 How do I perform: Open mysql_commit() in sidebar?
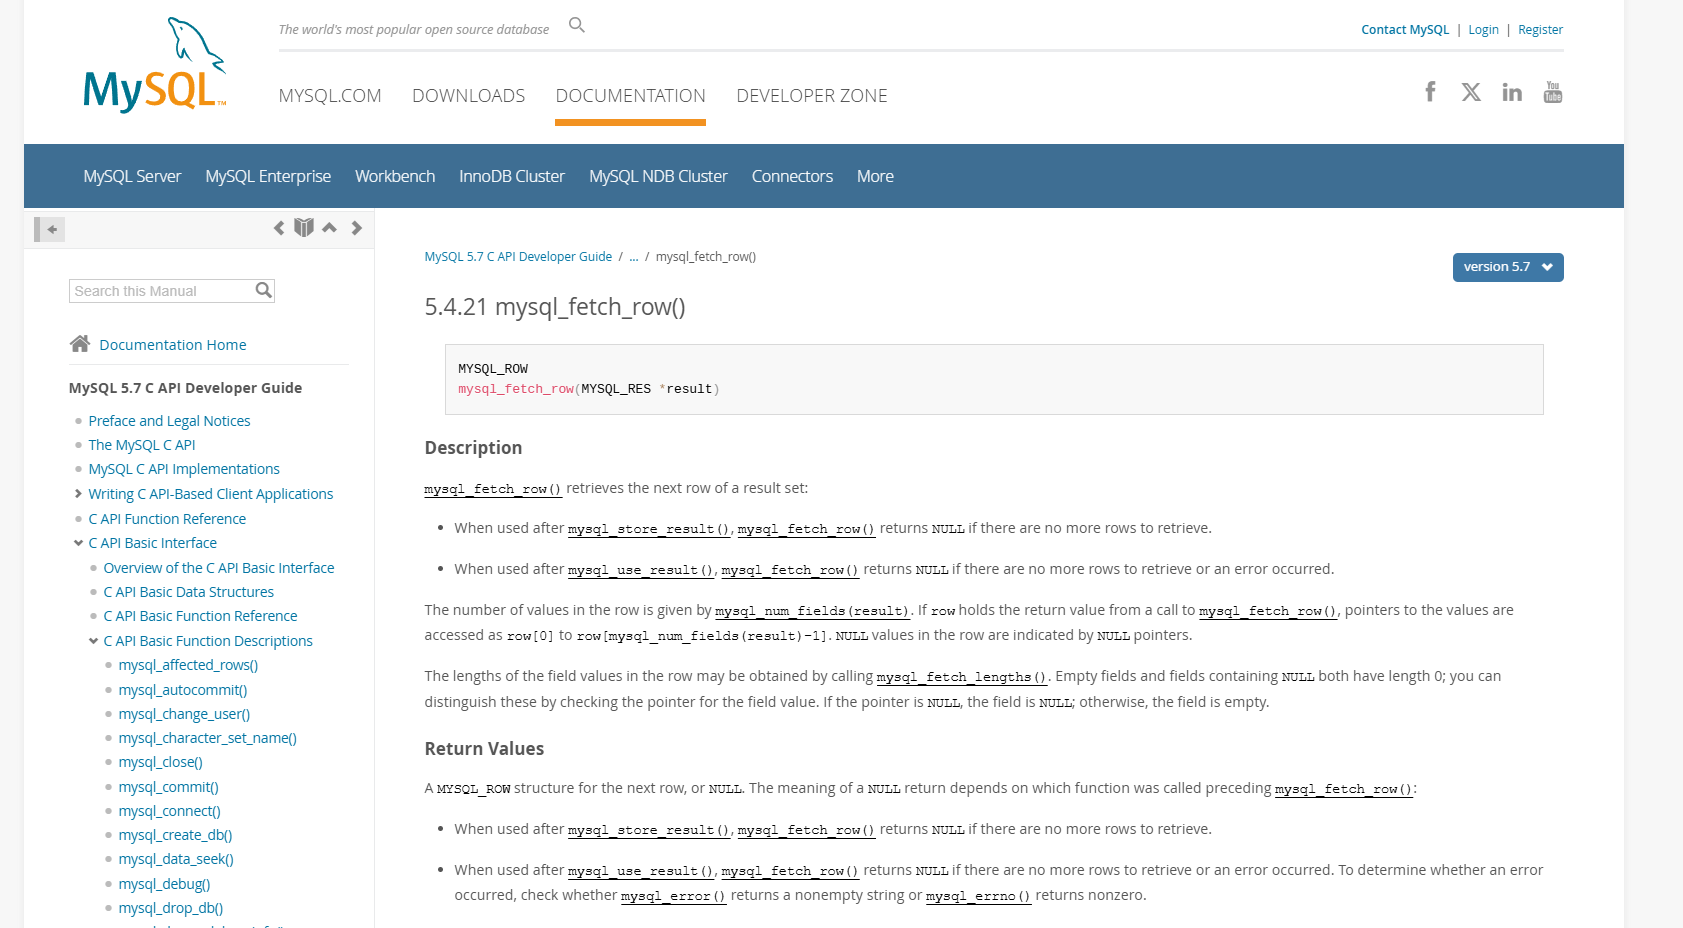(168, 787)
